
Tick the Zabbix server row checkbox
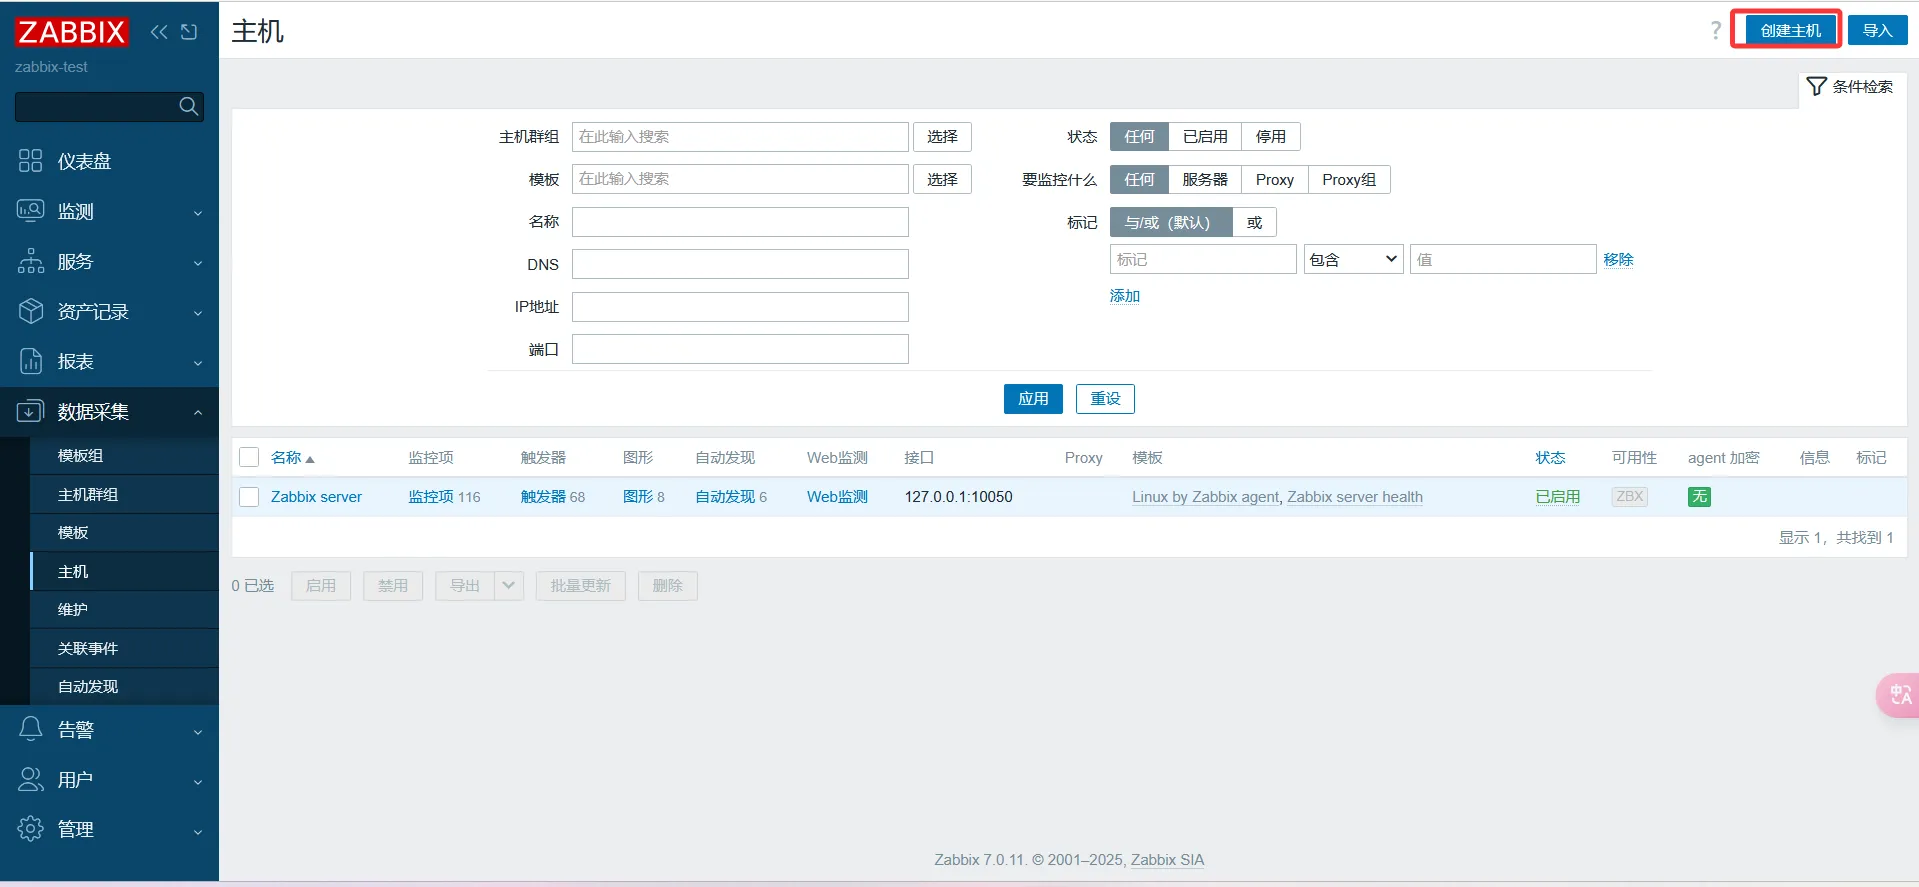tap(249, 496)
